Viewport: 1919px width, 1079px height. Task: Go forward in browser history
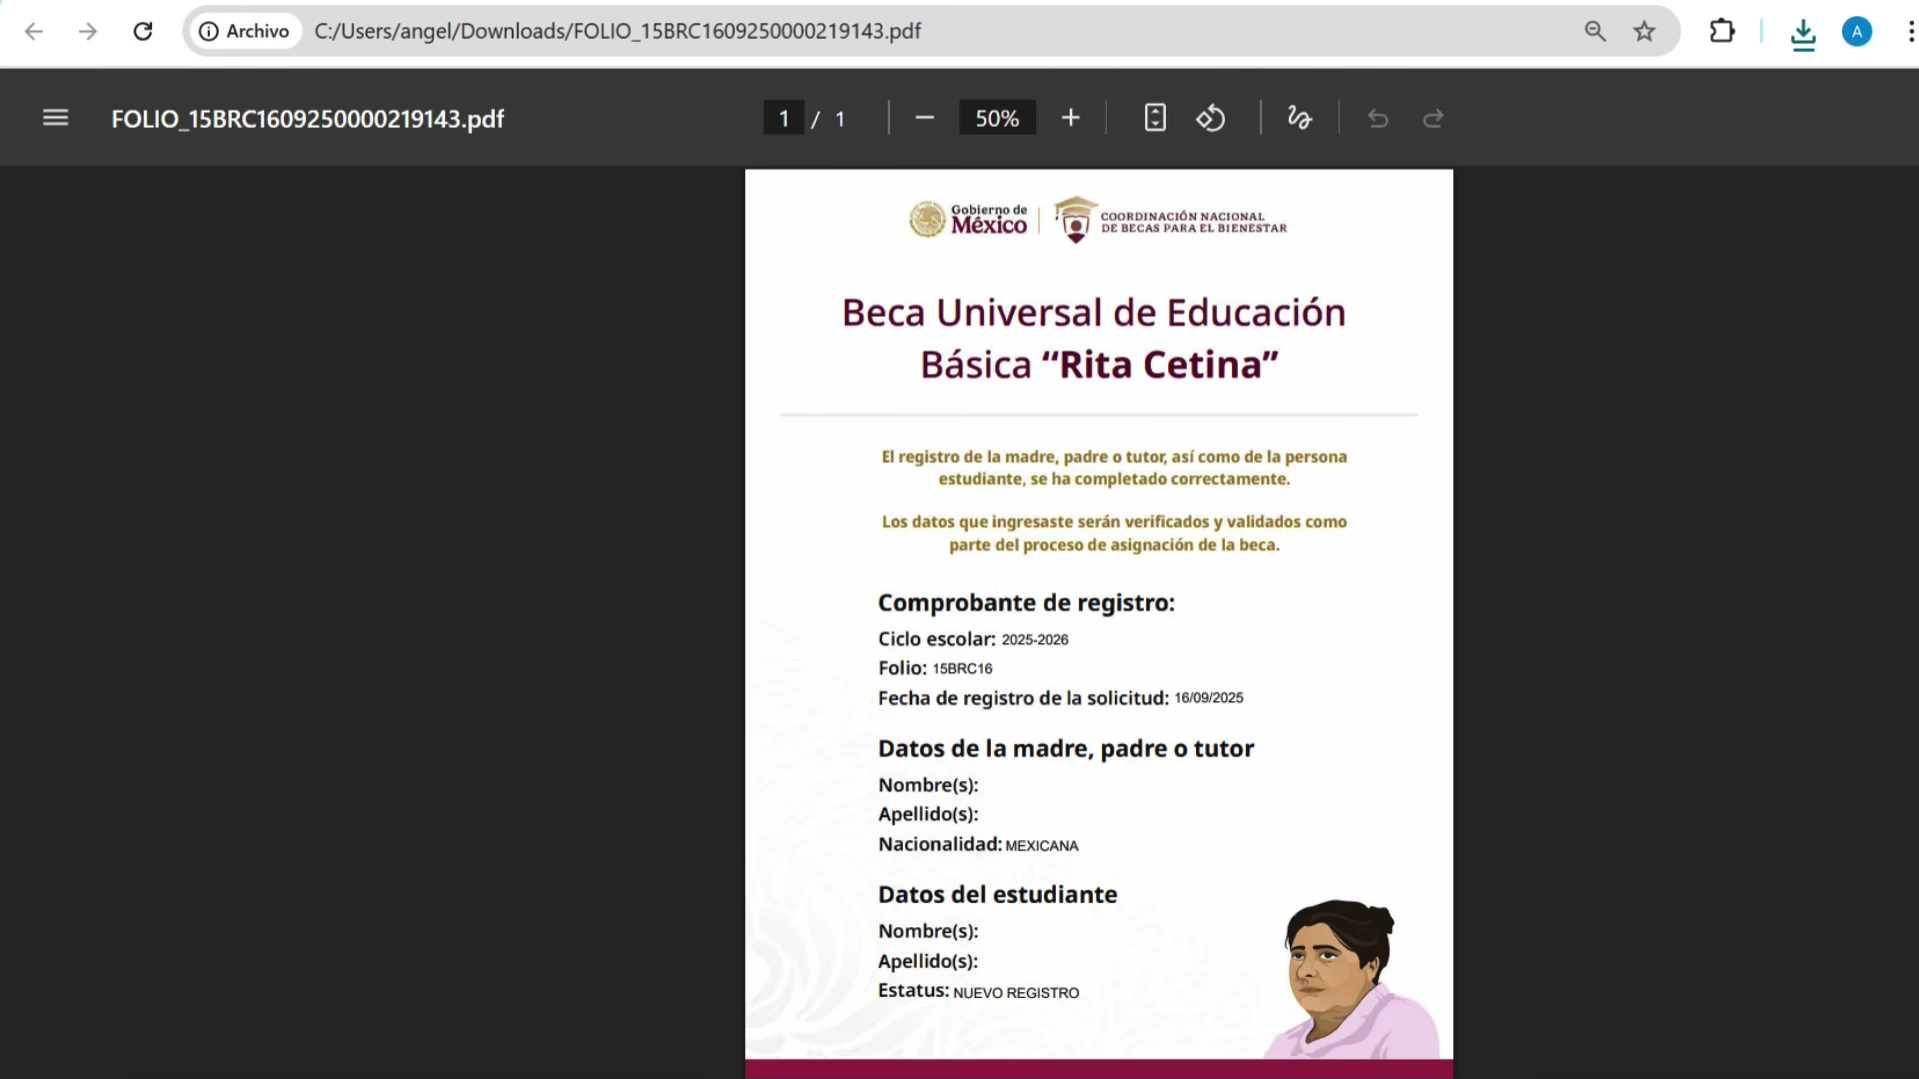click(x=88, y=31)
